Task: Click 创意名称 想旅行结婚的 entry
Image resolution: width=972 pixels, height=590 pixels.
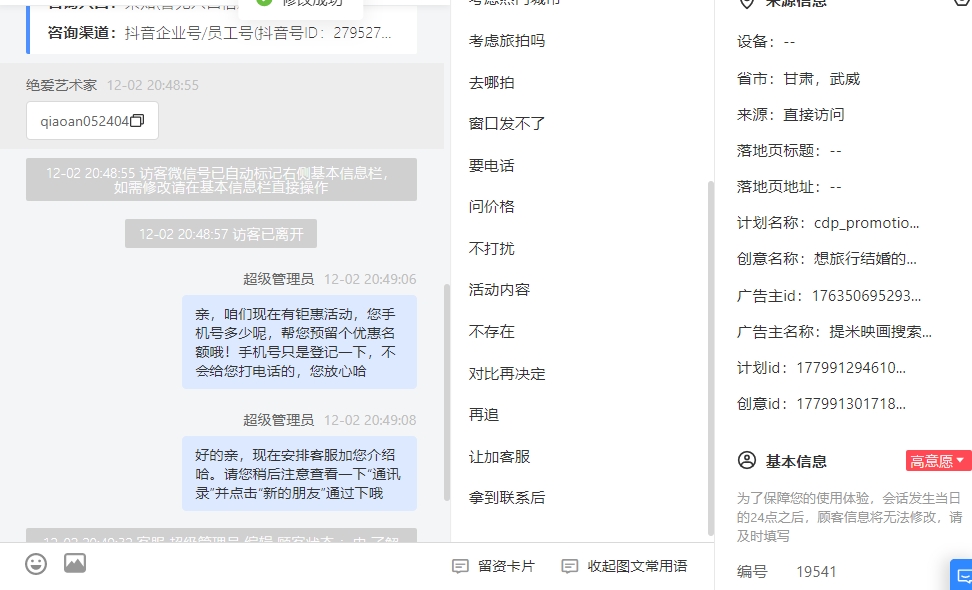Action: coord(827,258)
